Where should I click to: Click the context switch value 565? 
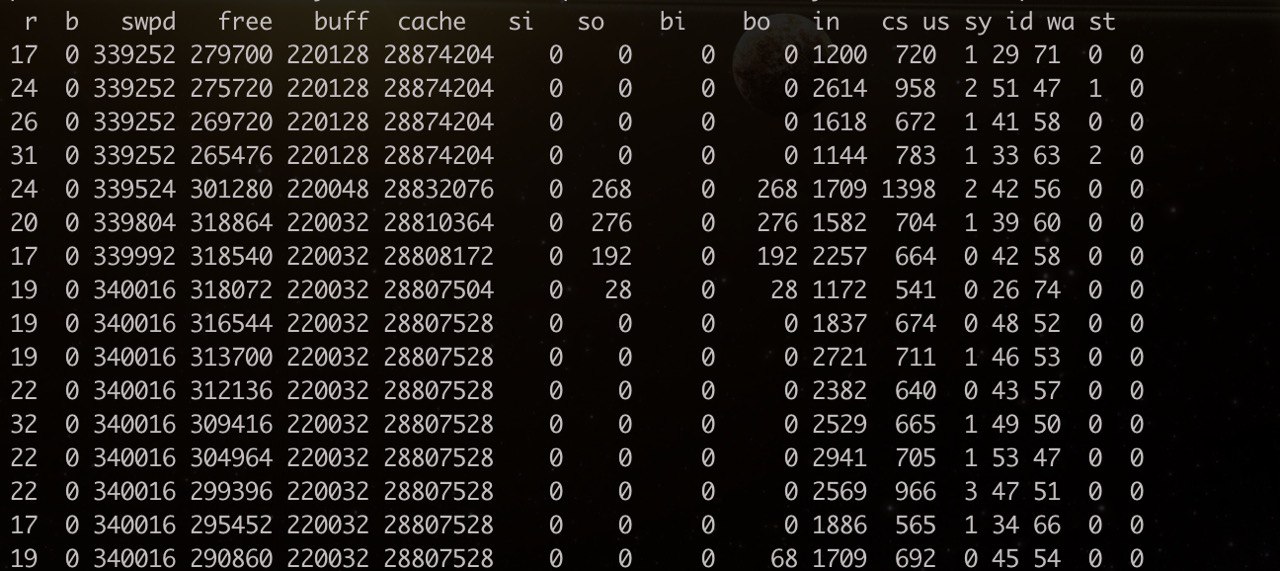916,524
